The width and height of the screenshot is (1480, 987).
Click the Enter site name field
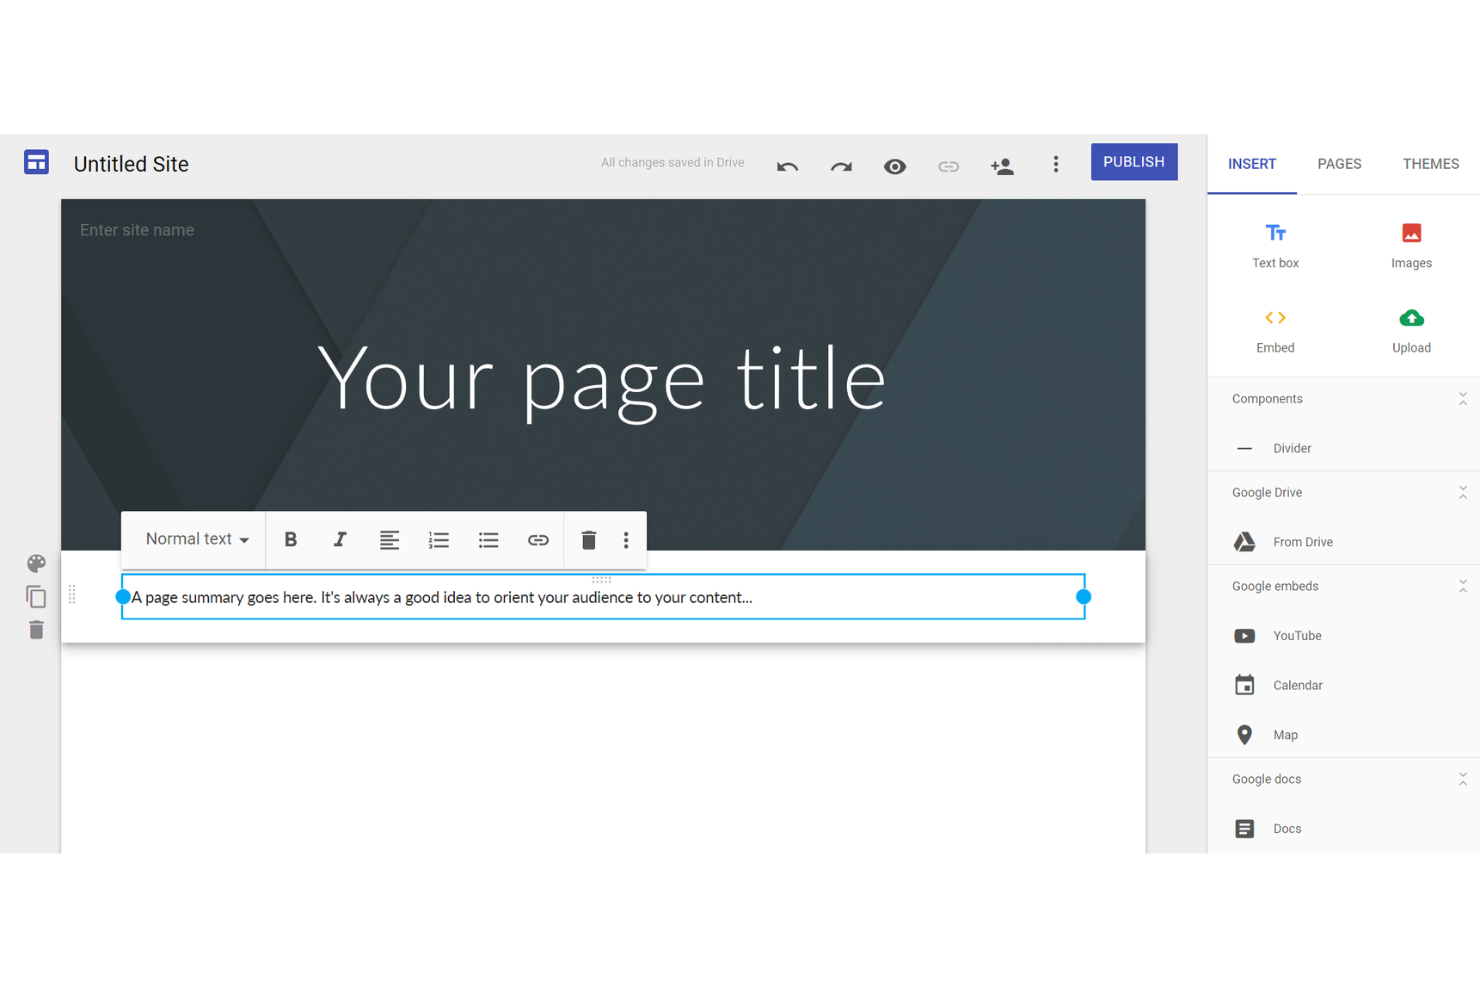pyautogui.click(x=136, y=229)
